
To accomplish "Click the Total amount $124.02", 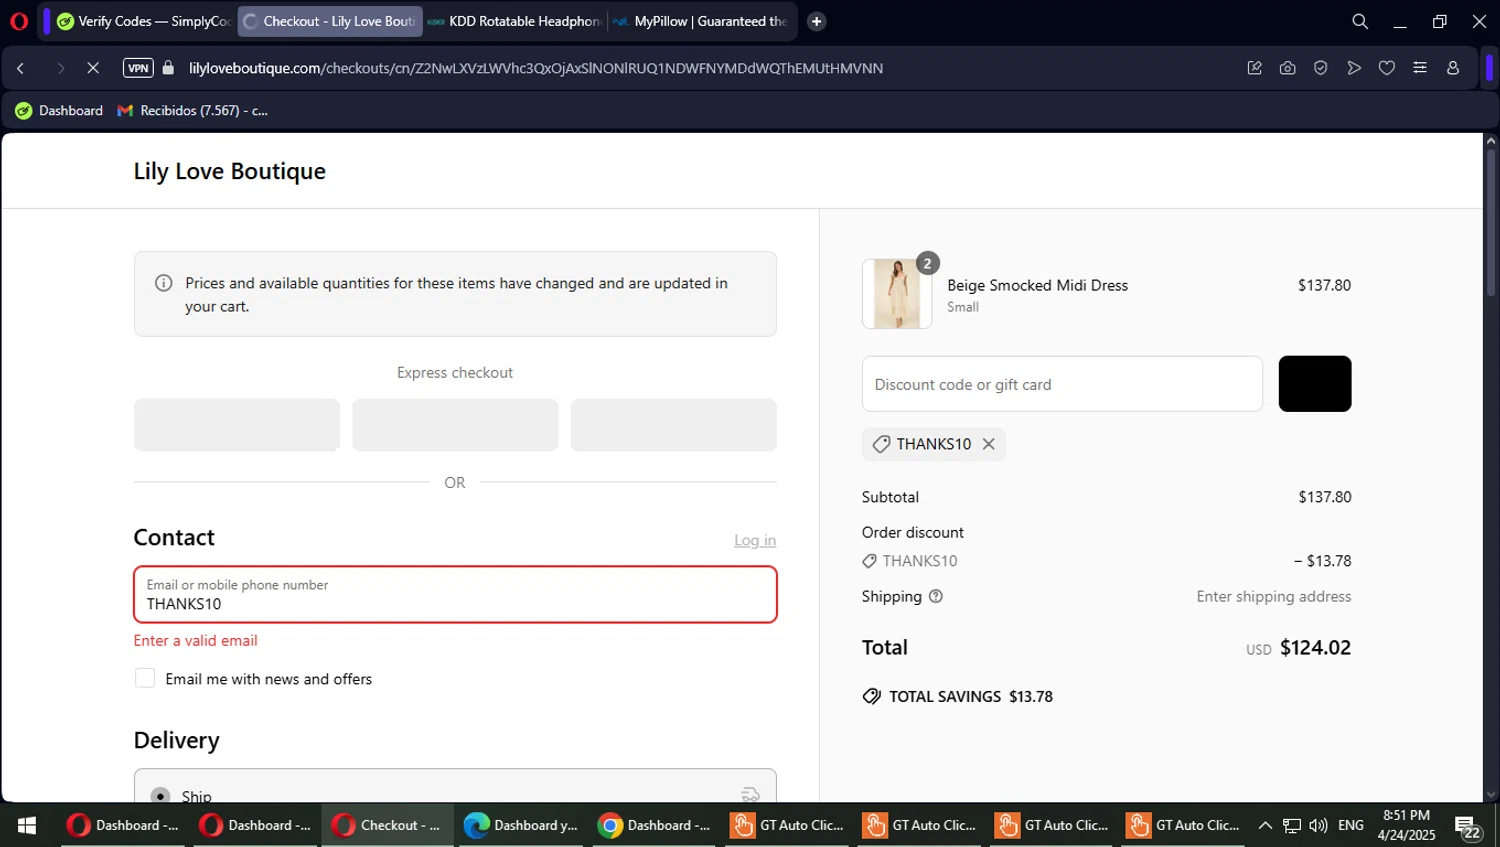I will coord(1315,647).
